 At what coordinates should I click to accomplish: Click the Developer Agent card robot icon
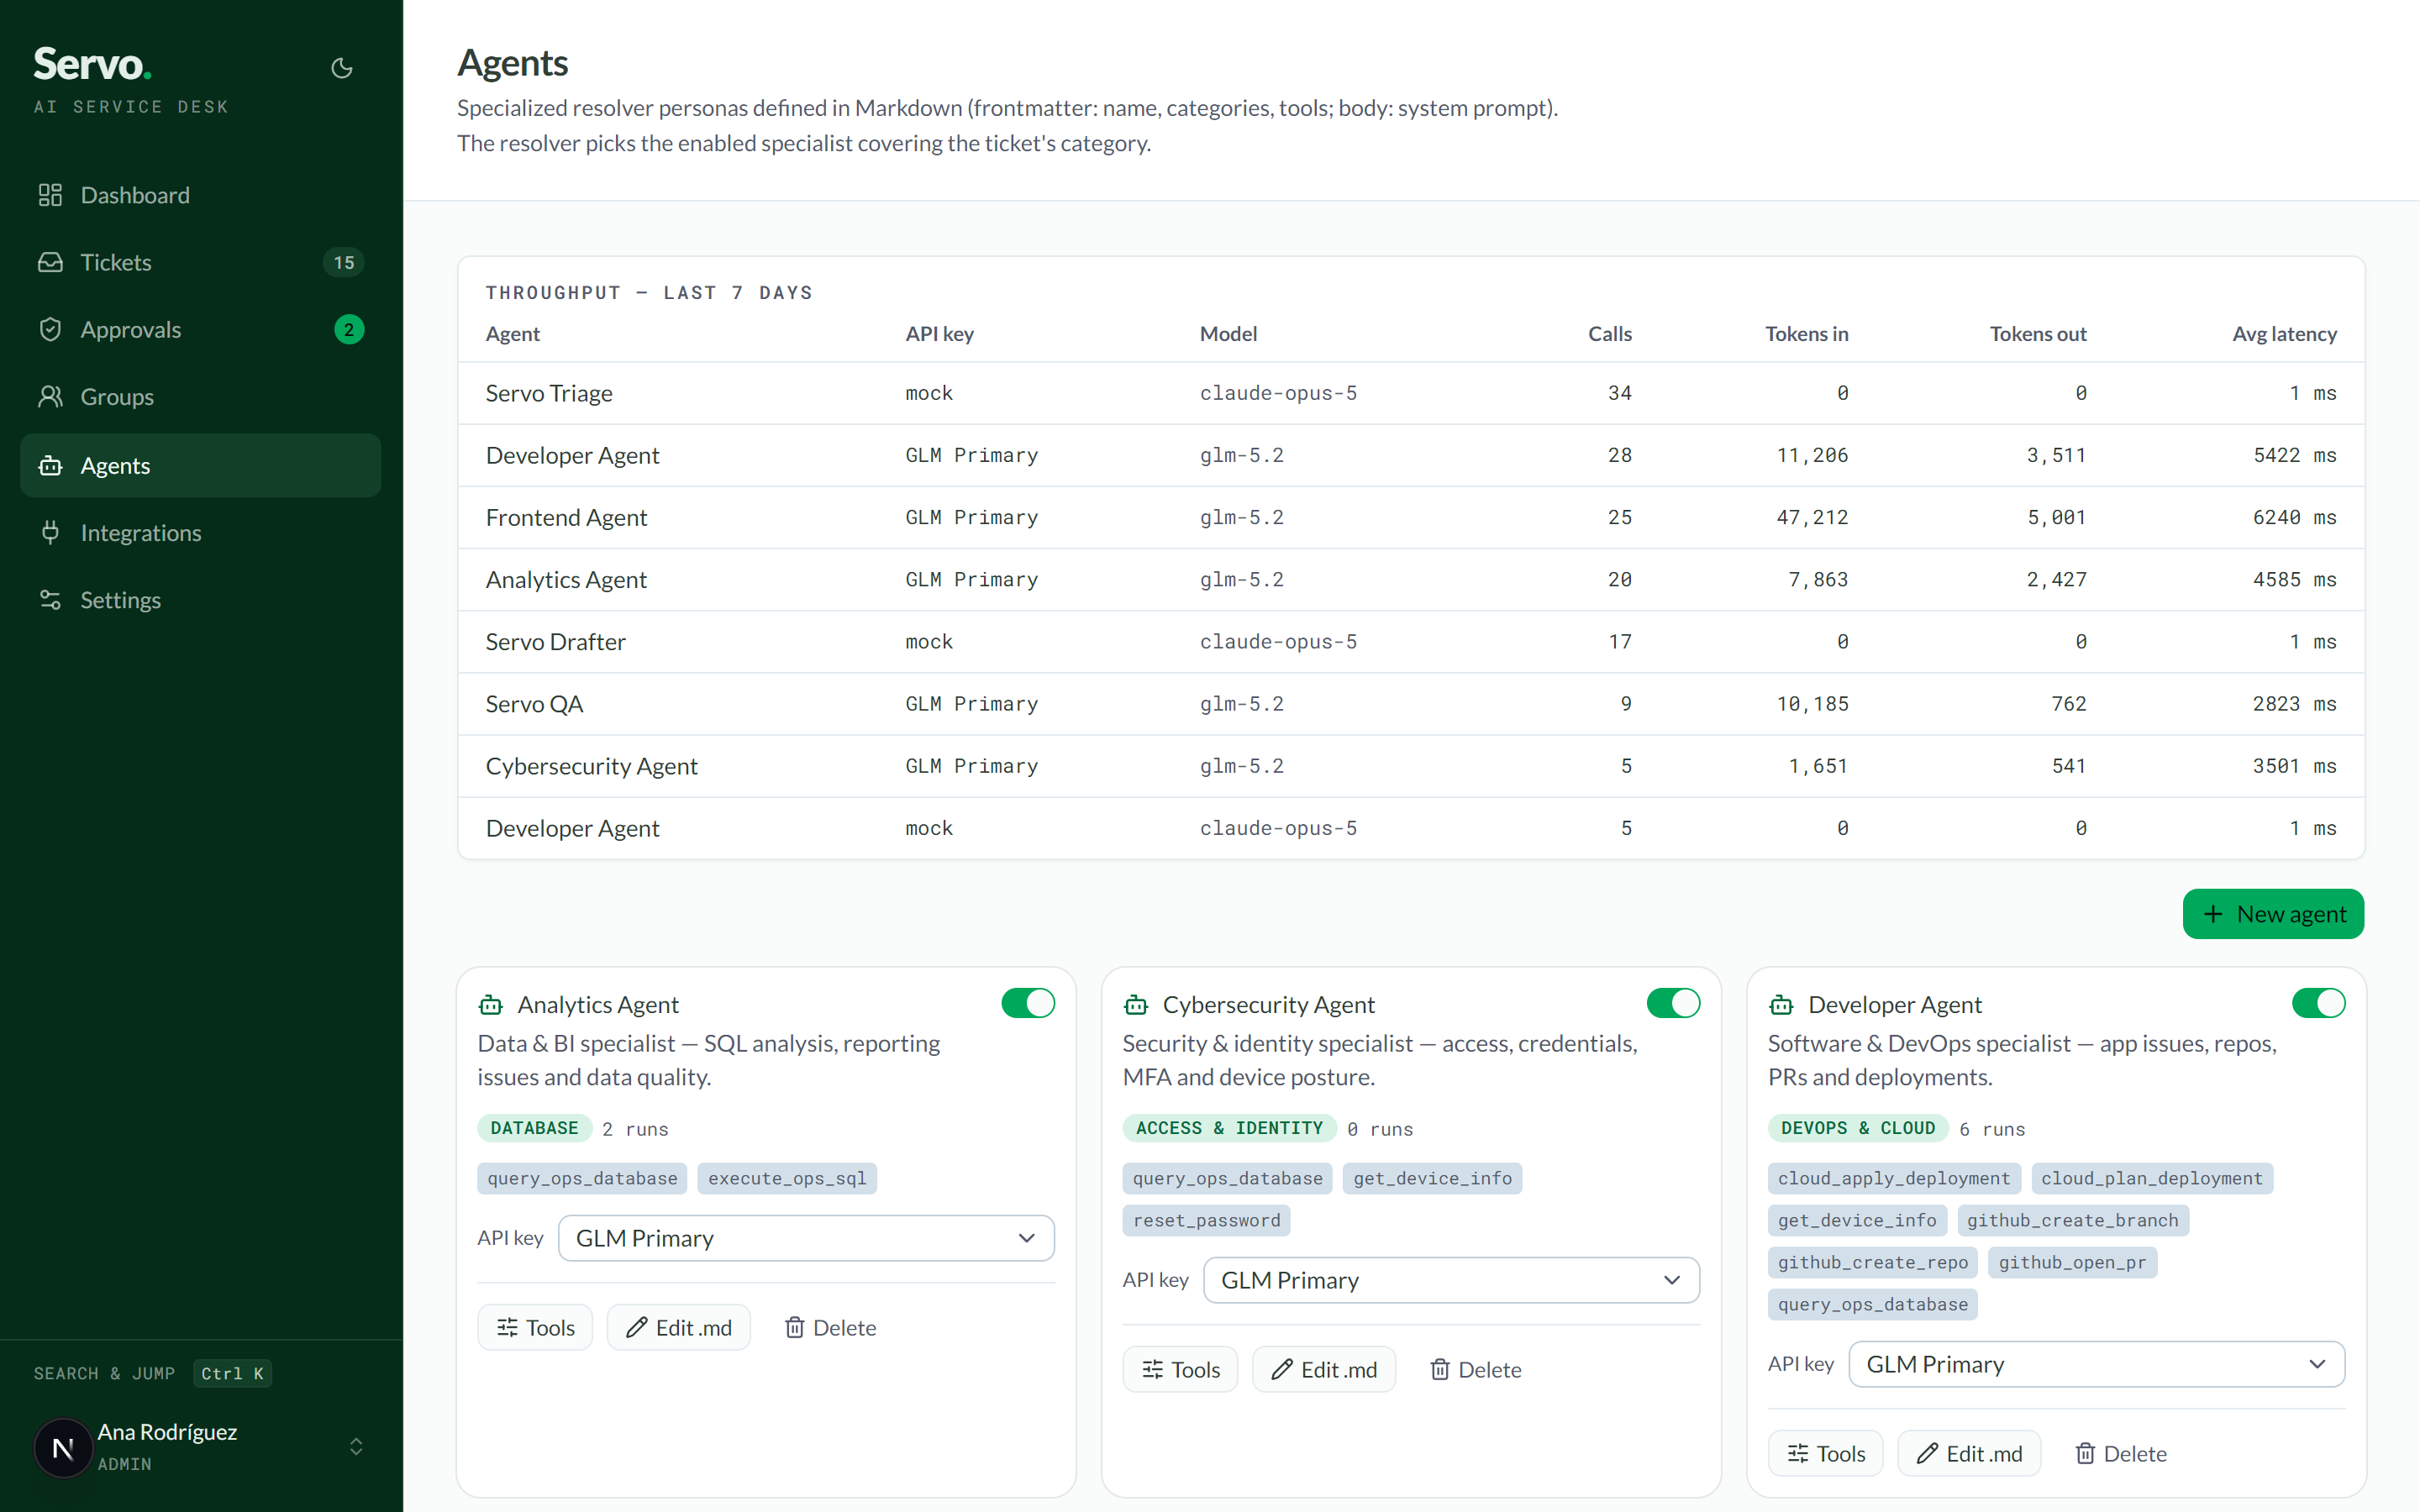[1781, 1004]
